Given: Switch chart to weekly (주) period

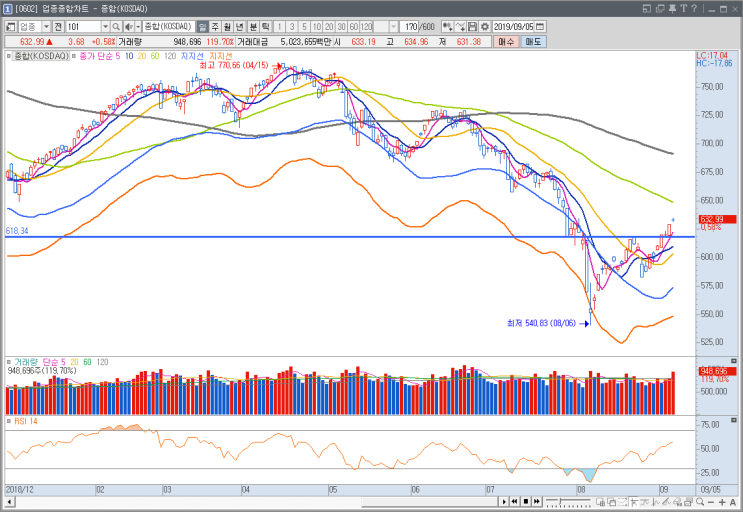Looking at the screenshot, I should (215, 27).
